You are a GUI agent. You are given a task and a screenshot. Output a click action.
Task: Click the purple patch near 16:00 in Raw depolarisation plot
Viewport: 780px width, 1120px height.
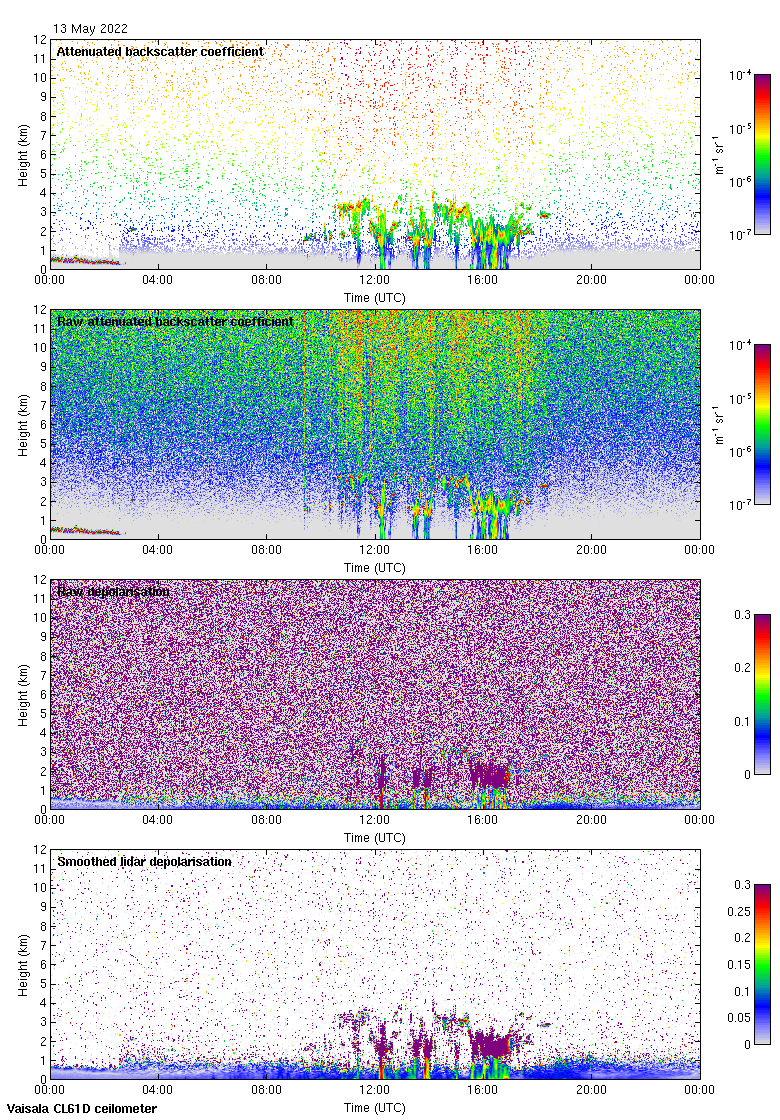click(x=490, y=775)
